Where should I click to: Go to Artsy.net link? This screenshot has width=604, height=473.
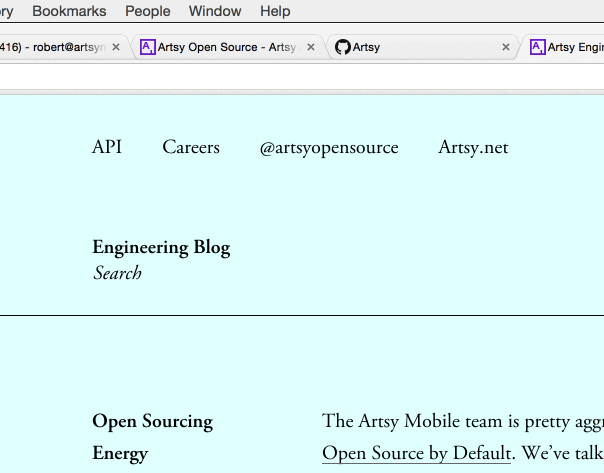pos(473,148)
